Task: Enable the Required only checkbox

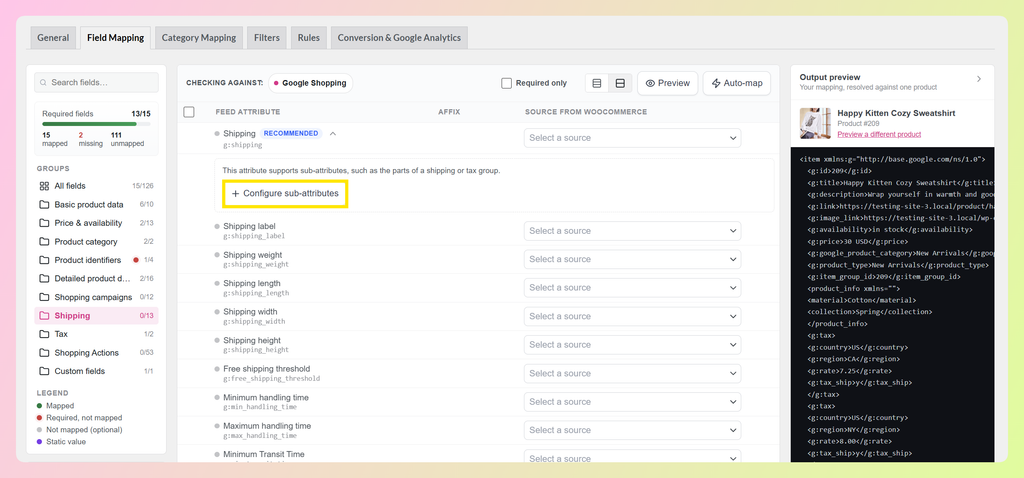Action: click(506, 84)
